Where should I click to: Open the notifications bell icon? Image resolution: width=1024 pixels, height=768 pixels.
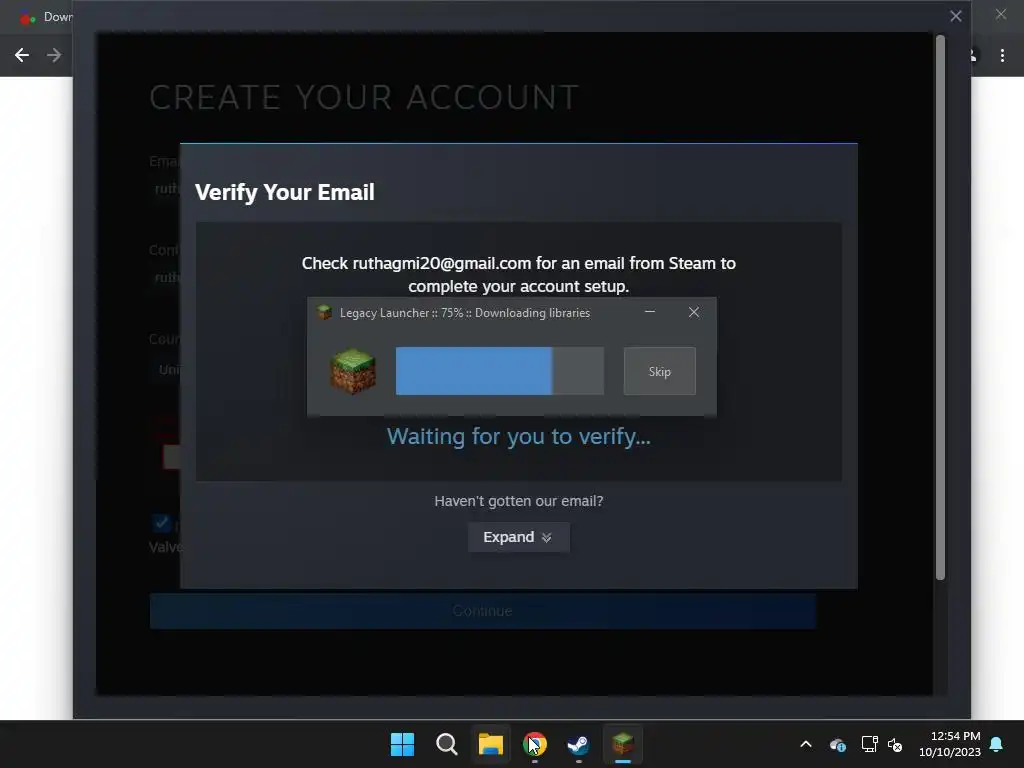tap(997, 744)
